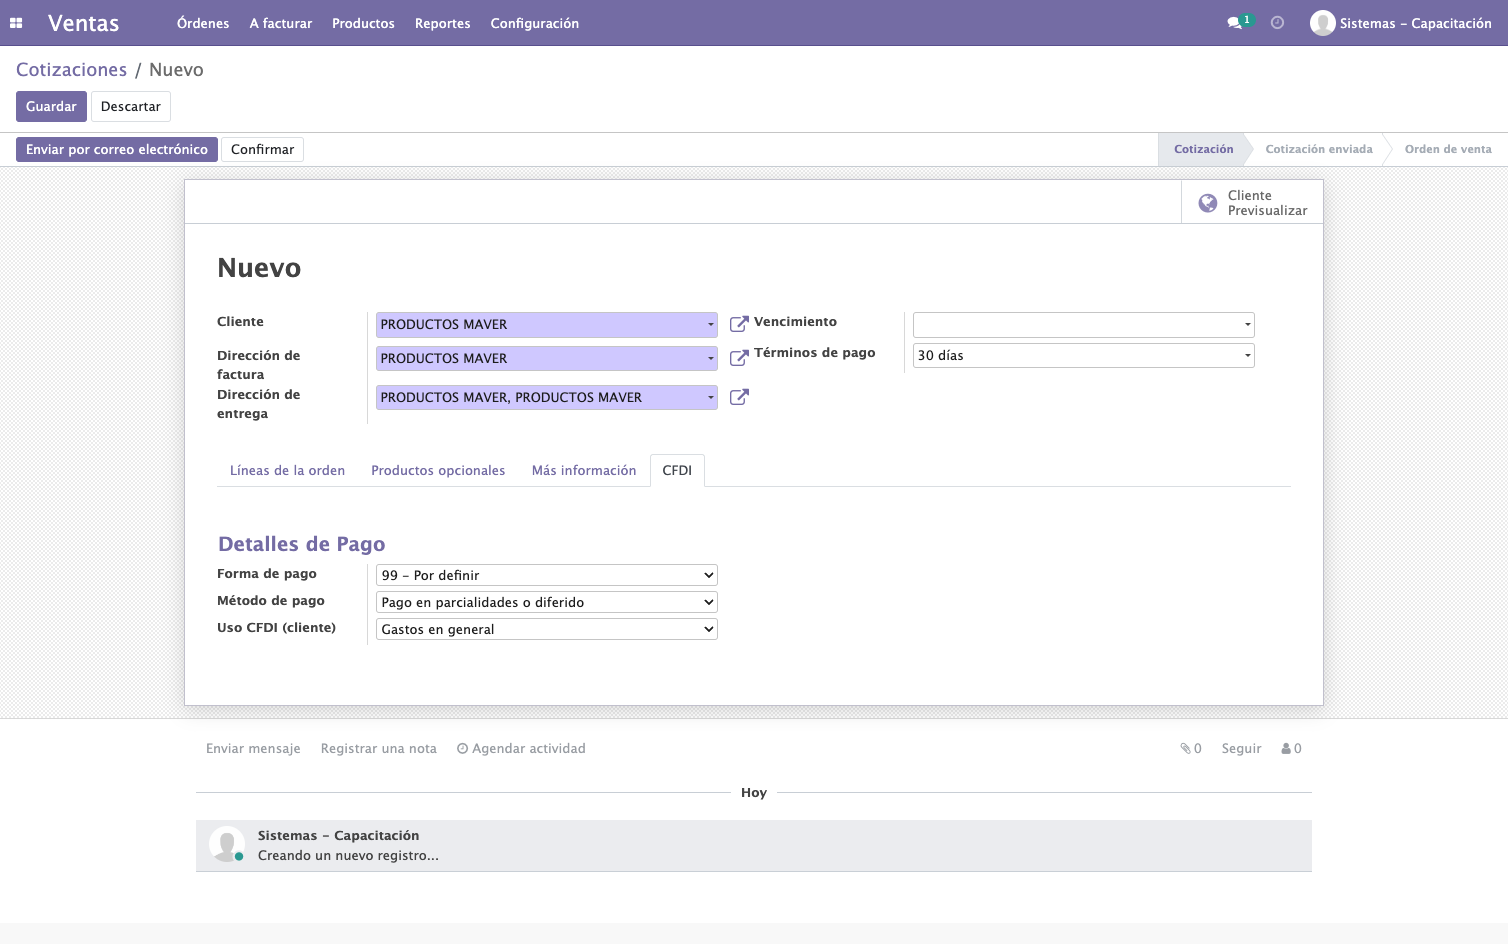
Task: Open the Reportes menu
Action: point(443,23)
